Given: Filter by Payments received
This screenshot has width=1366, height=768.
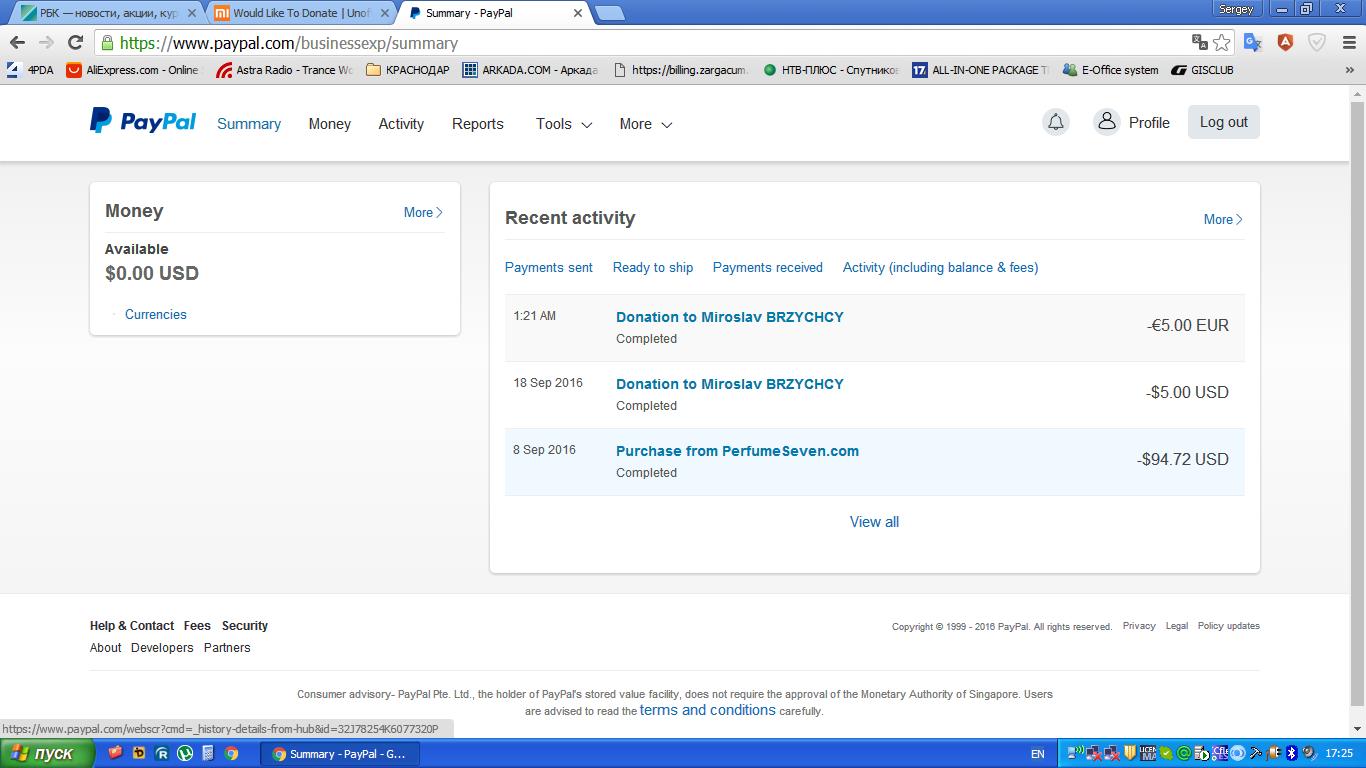Looking at the screenshot, I should pyautogui.click(x=768, y=267).
